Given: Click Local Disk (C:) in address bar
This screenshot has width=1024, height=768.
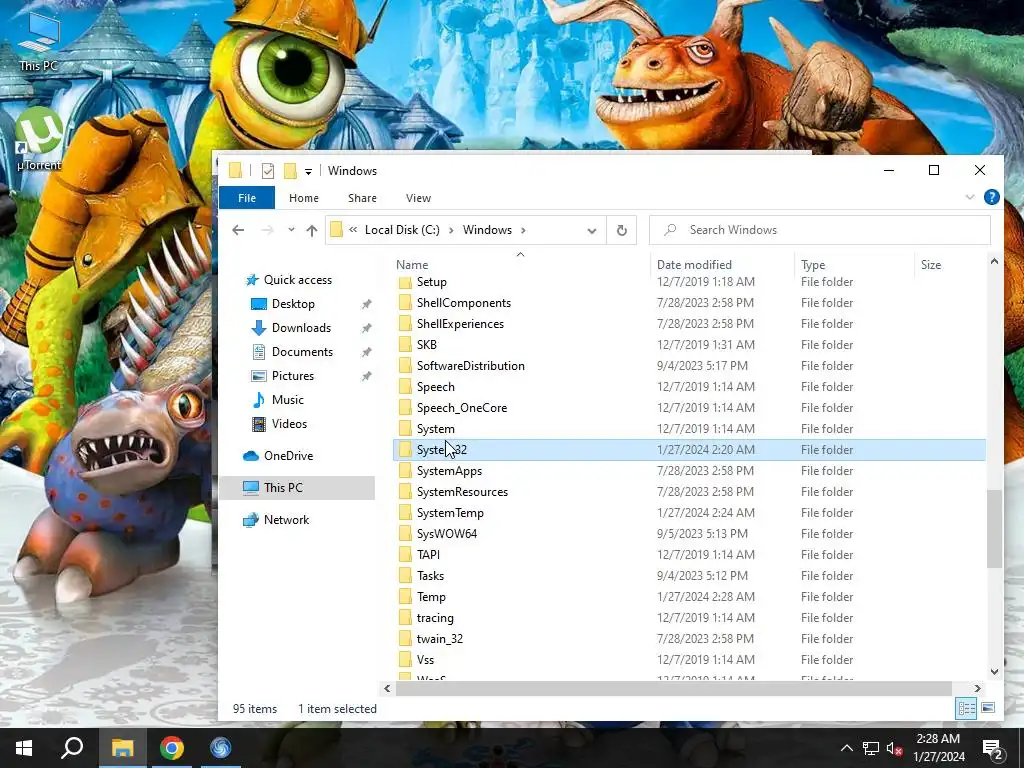Looking at the screenshot, I should coord(402,230).
